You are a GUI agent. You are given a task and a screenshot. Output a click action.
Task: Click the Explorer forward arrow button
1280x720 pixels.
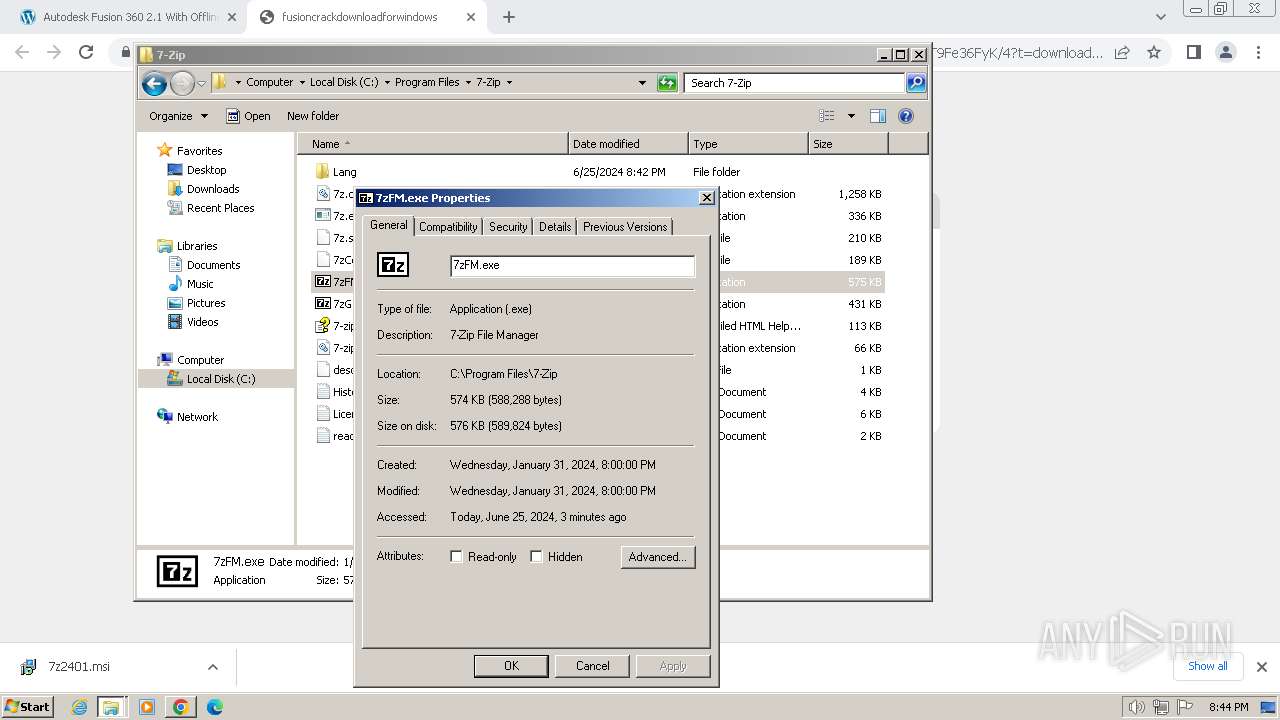182,83
